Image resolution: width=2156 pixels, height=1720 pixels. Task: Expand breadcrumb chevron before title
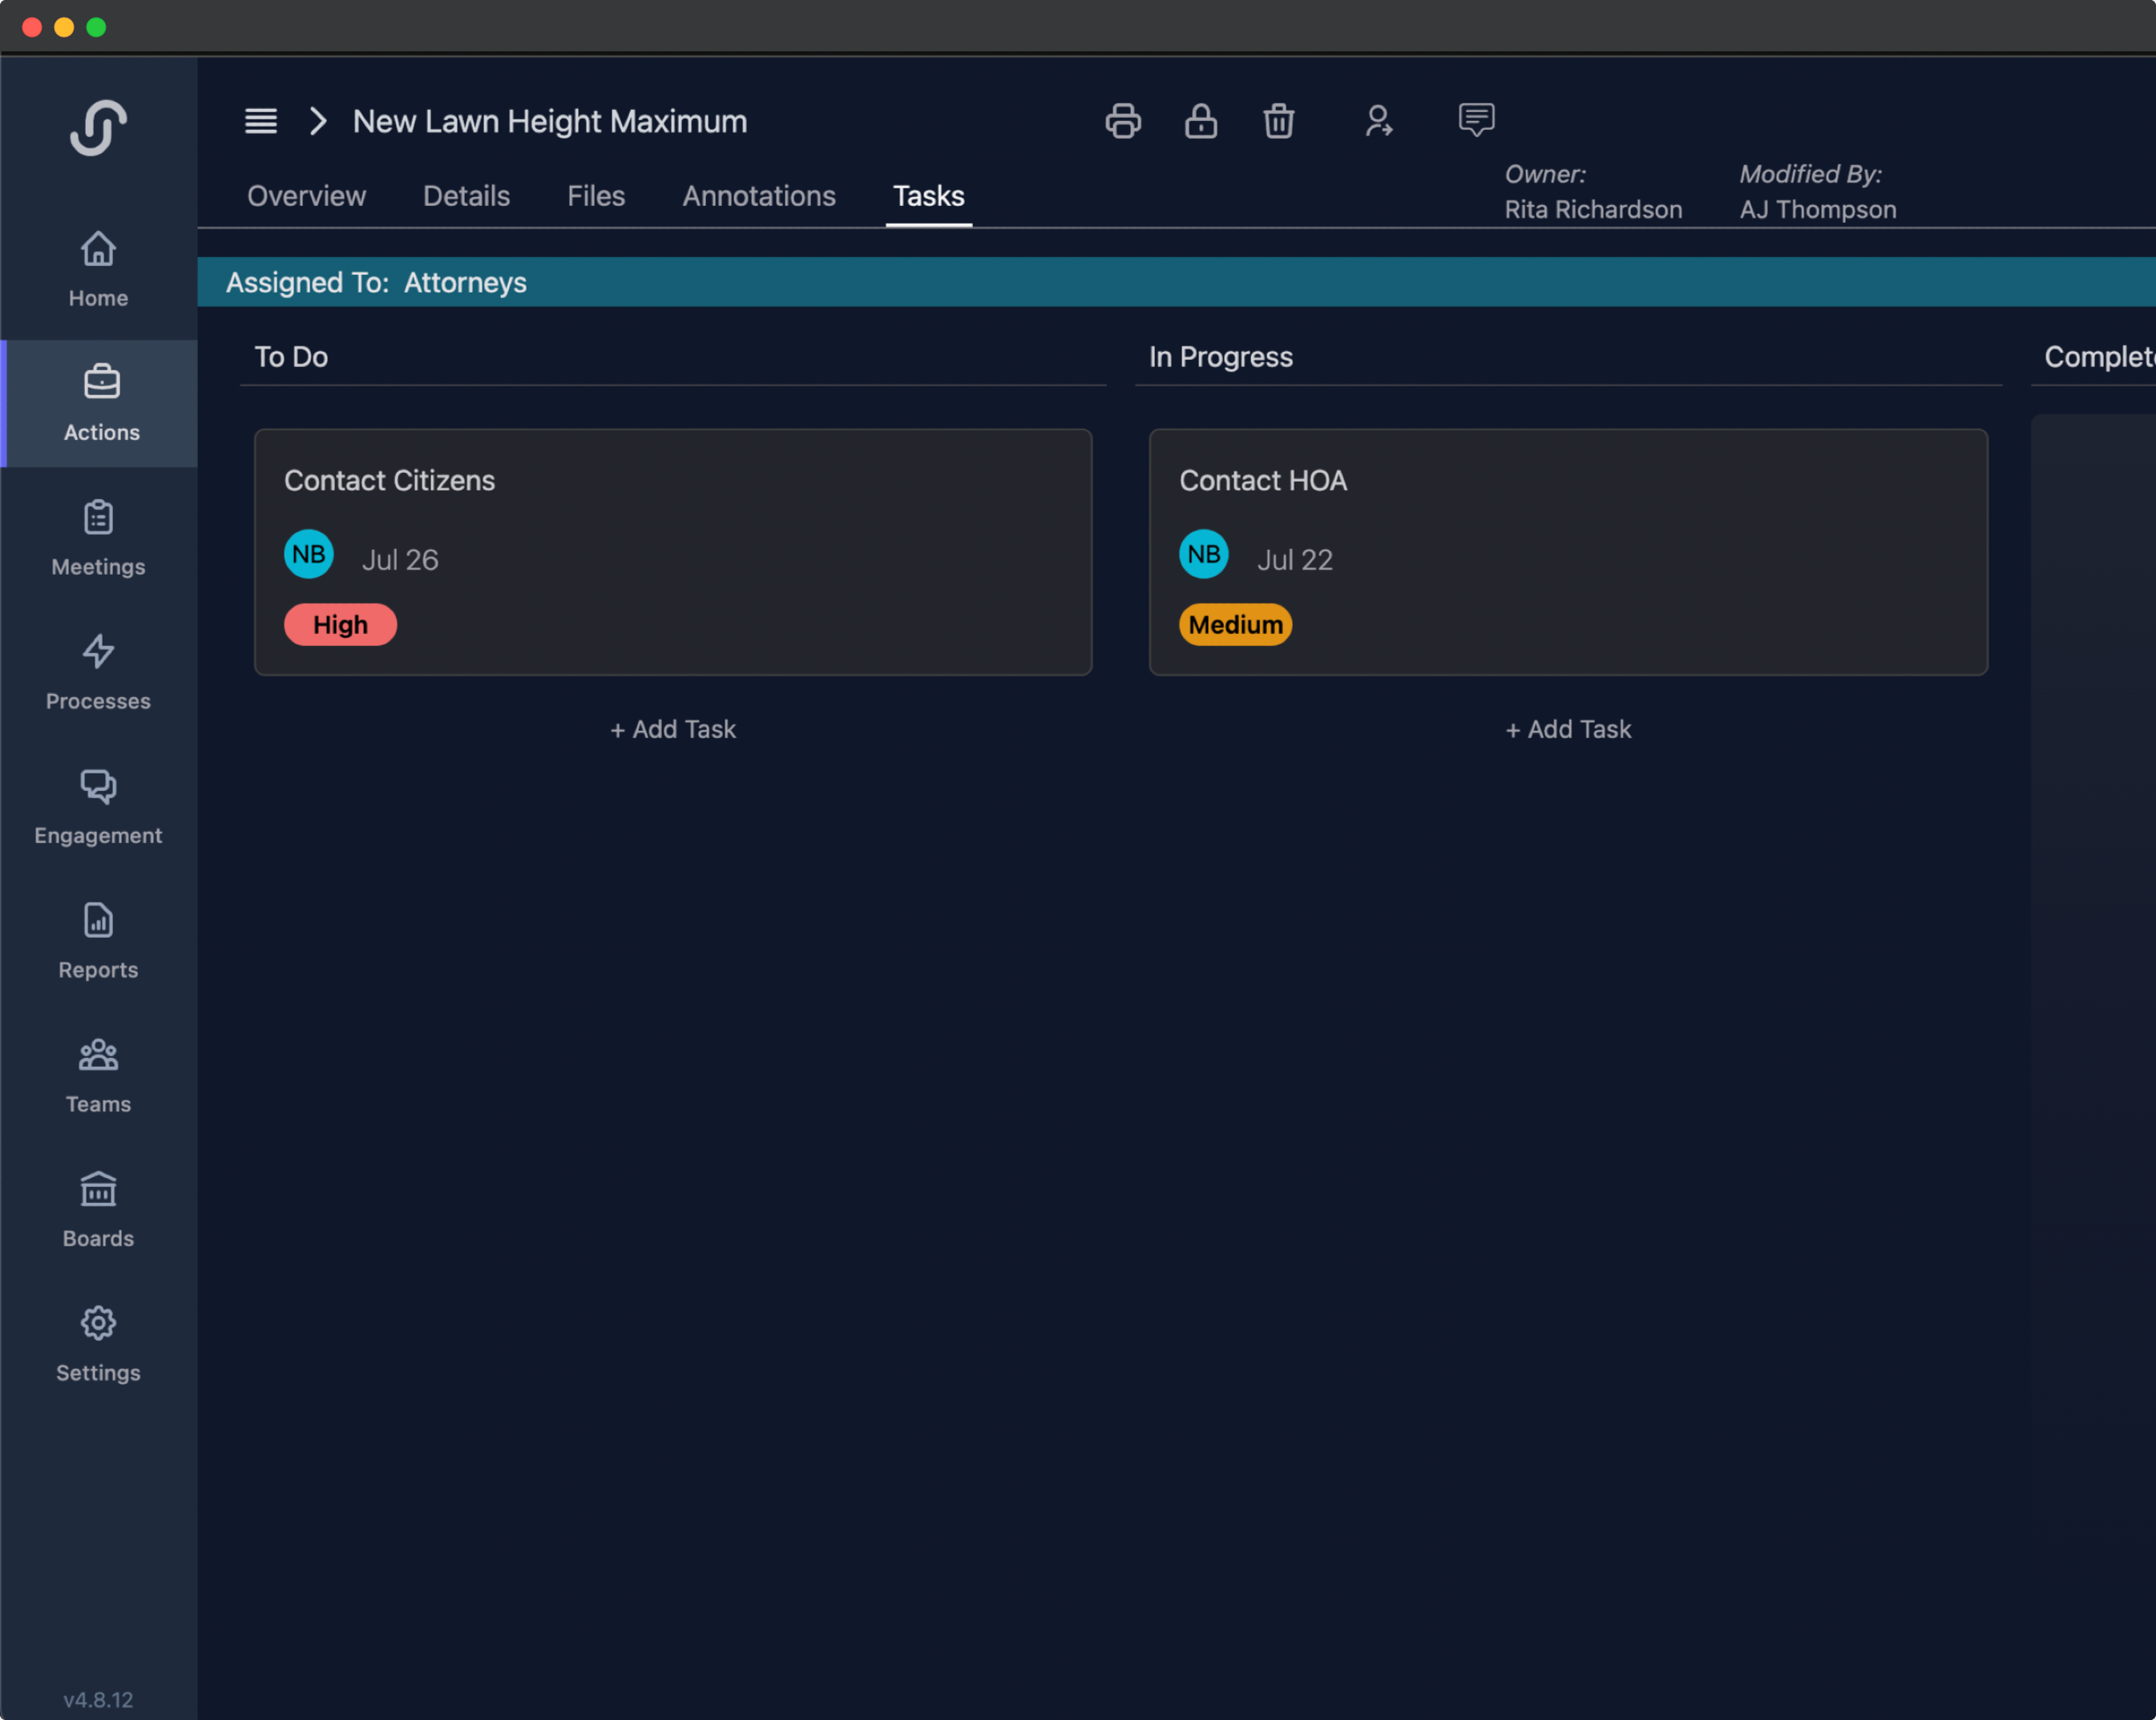[318, 121]
